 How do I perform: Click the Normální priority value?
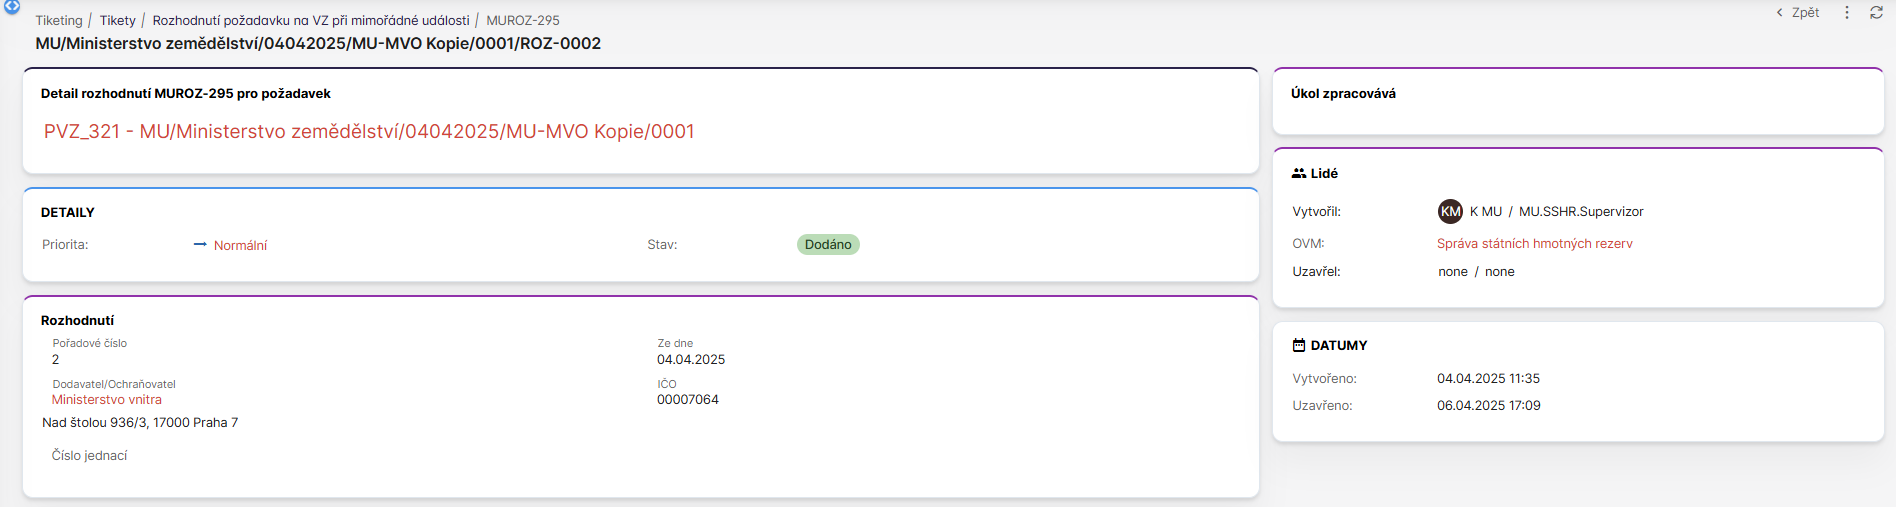[240, 245]
